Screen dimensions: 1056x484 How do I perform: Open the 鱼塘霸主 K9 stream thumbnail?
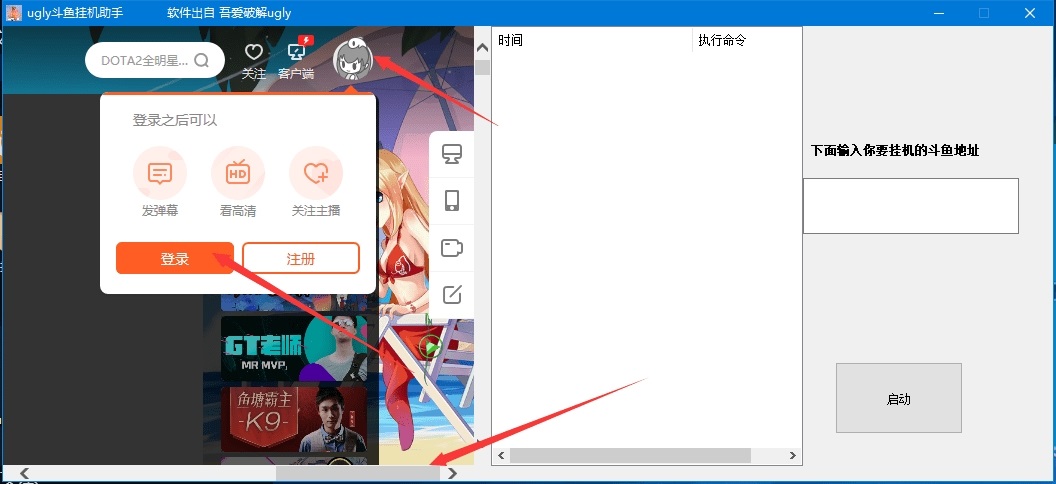pos(294,418)
